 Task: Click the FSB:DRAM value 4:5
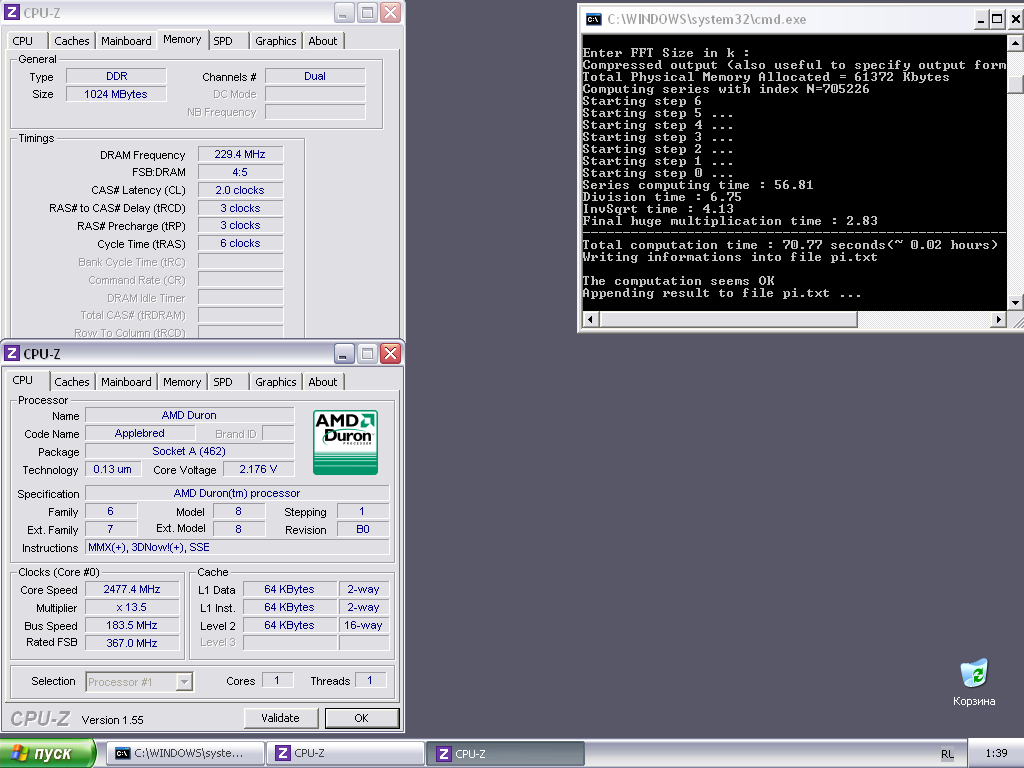(x=240, y=172)
